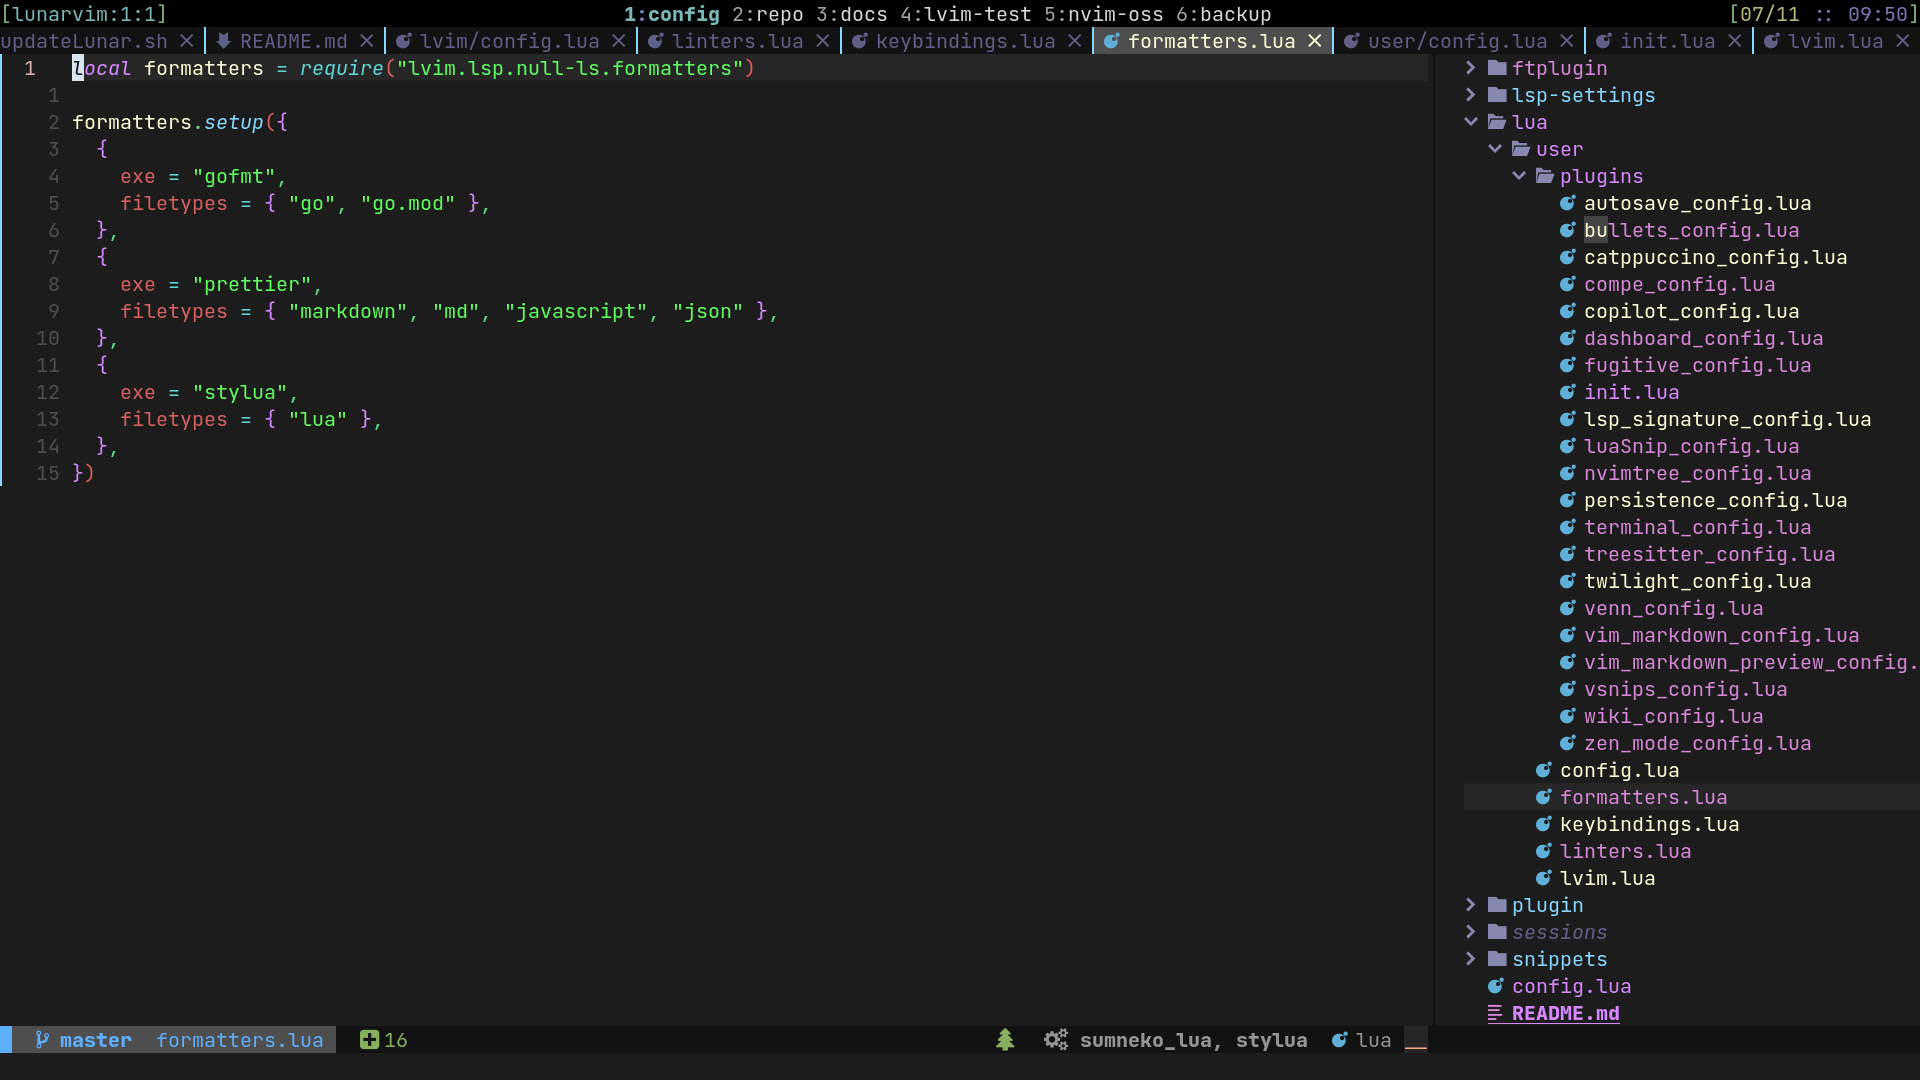
Task: Close the formatters.lua buffer tab
Action: tap(1315, 41)
